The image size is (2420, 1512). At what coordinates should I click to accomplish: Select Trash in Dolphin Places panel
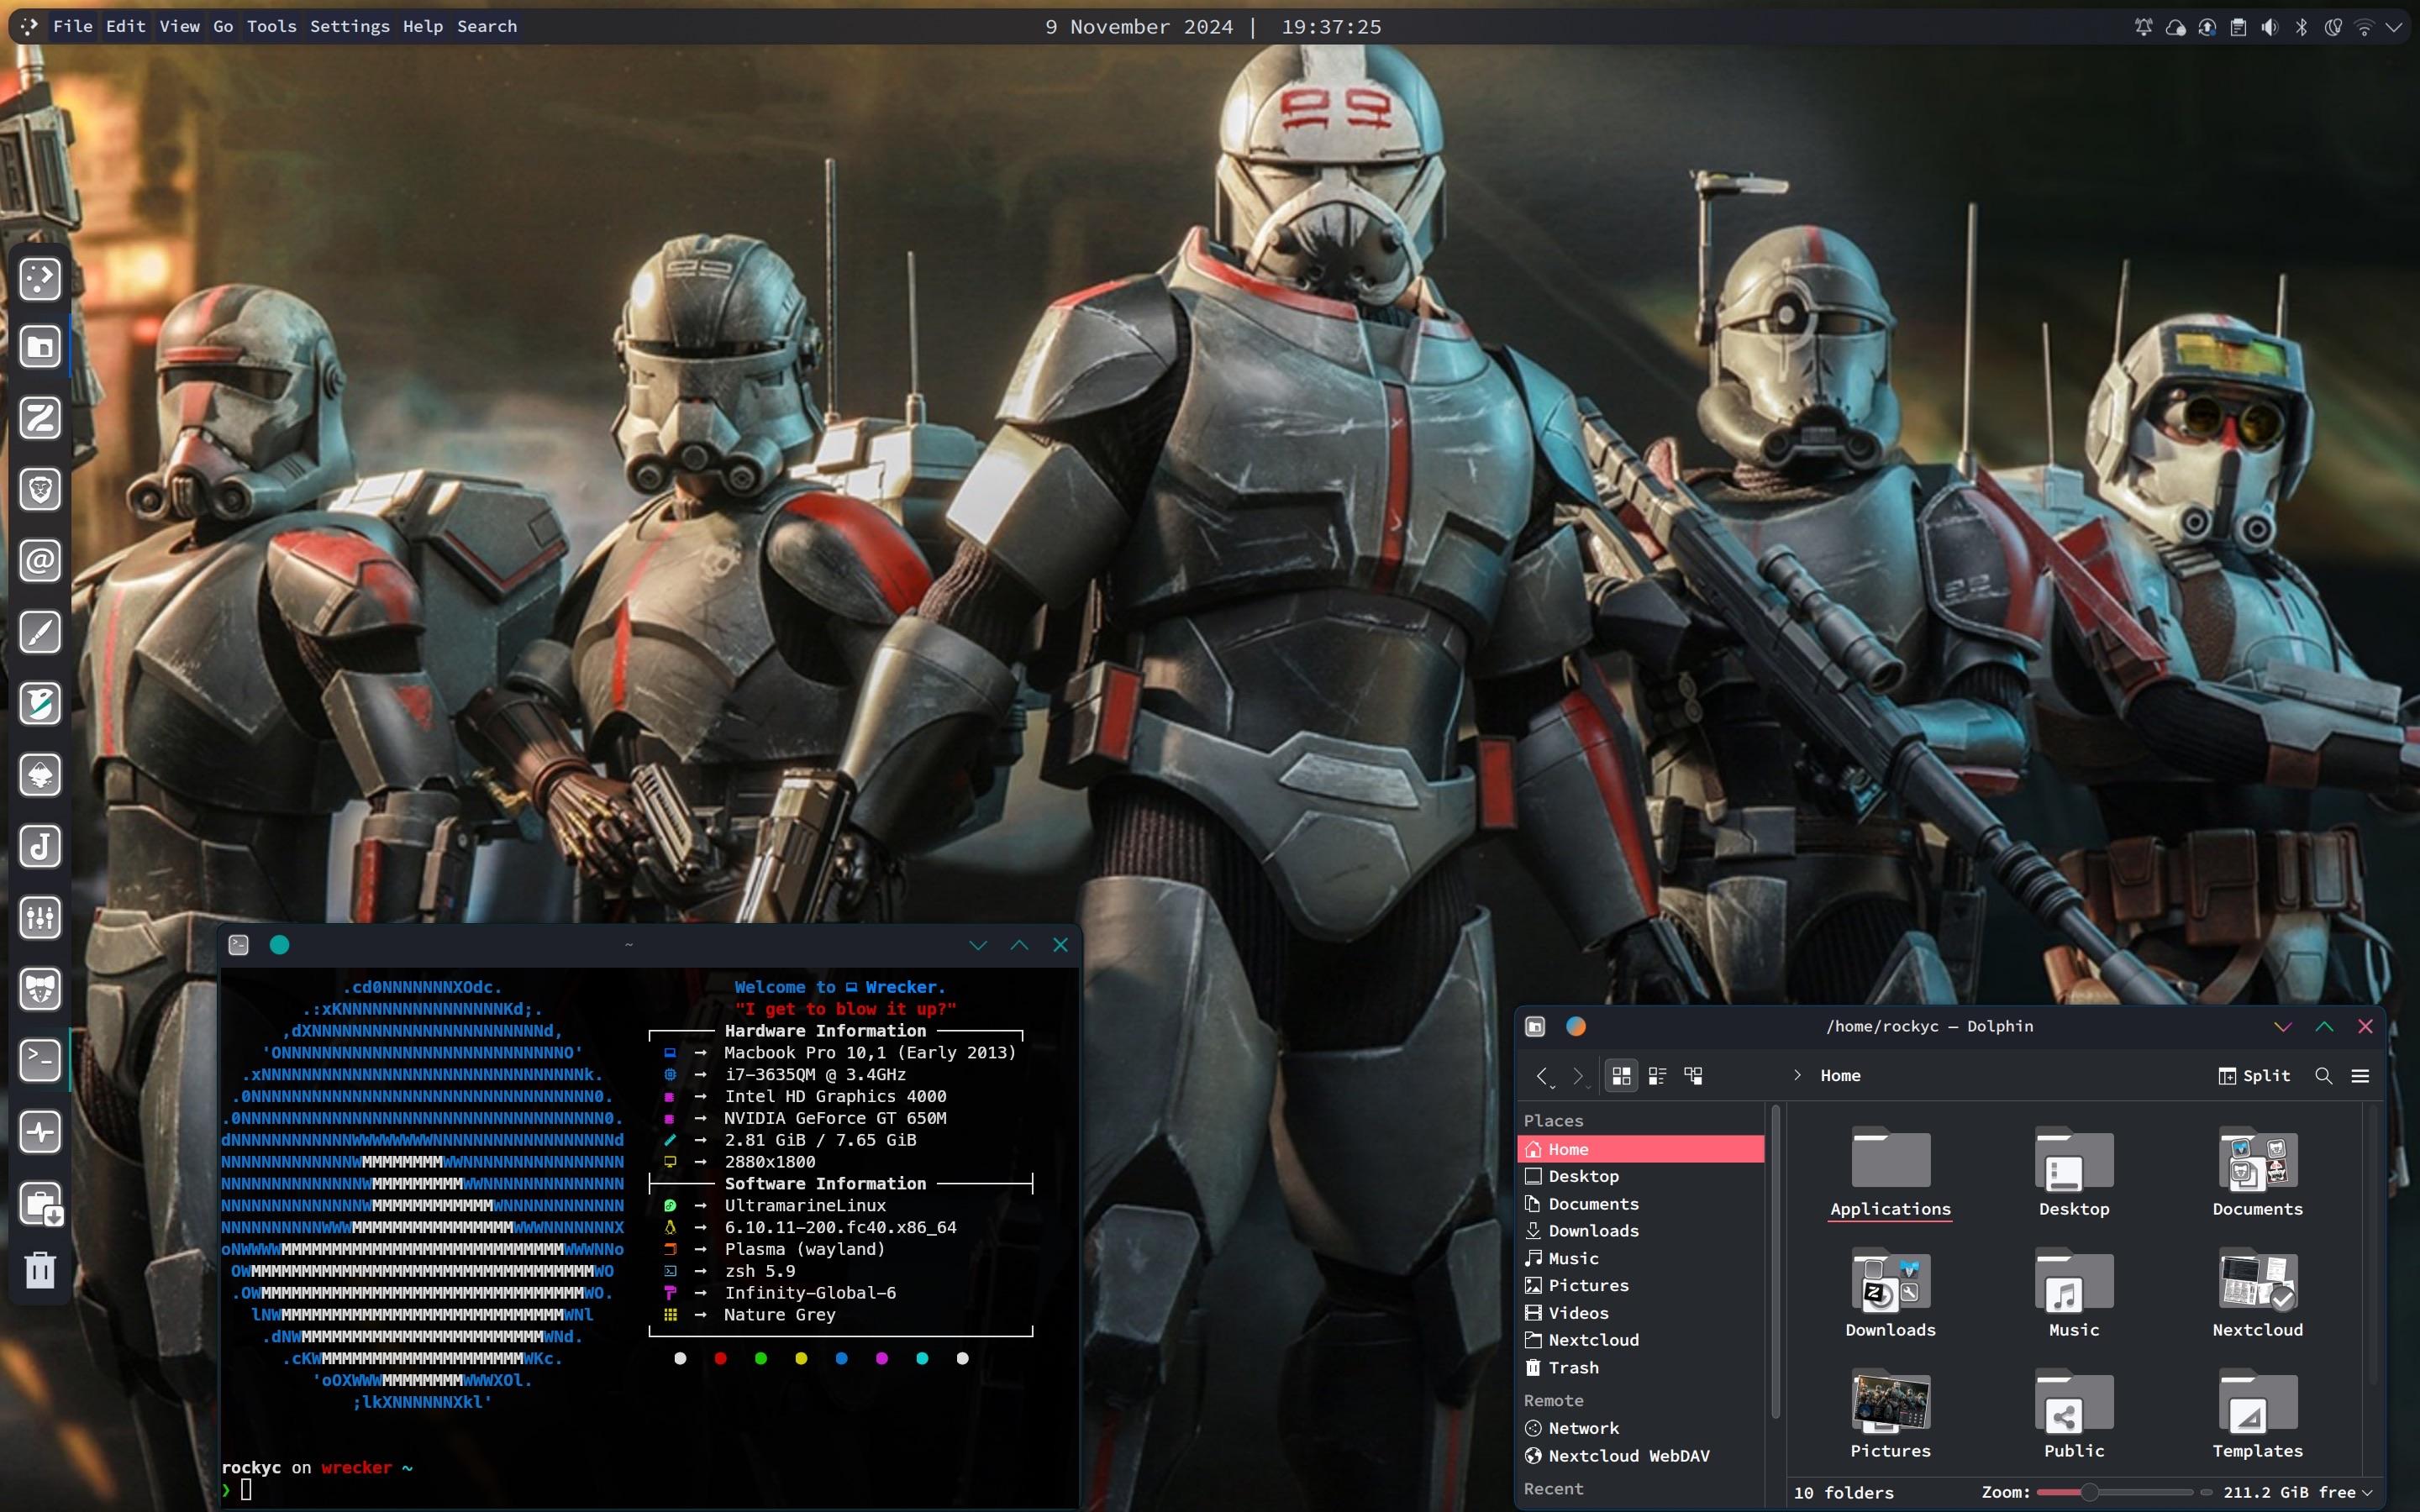coord(1640,1367)
